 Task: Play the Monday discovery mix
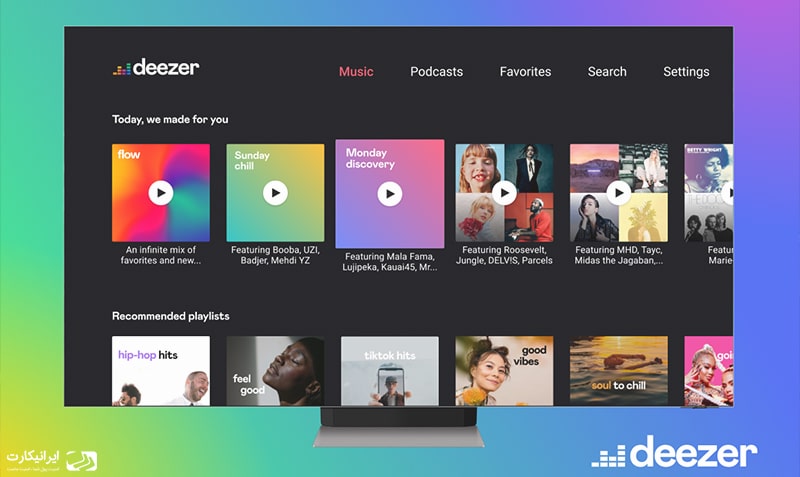tap(390, 194)
